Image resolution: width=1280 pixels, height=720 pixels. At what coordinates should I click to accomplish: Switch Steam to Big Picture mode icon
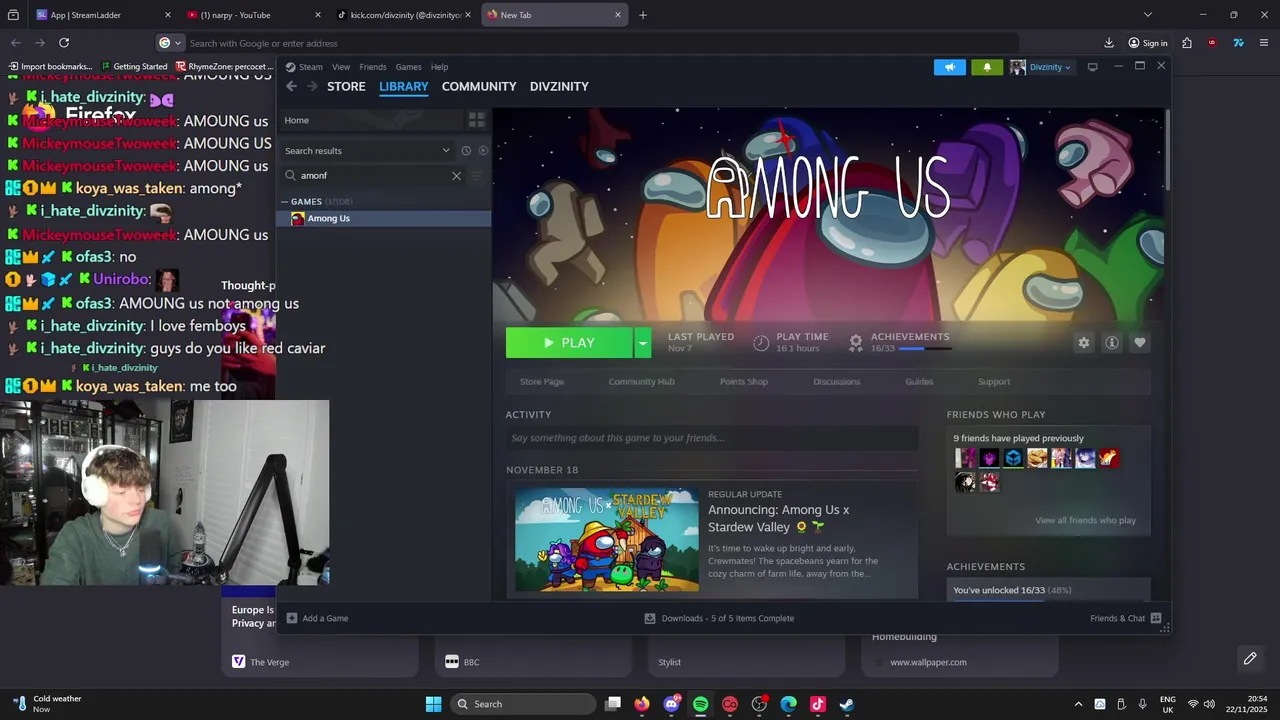click(1092, 67)
